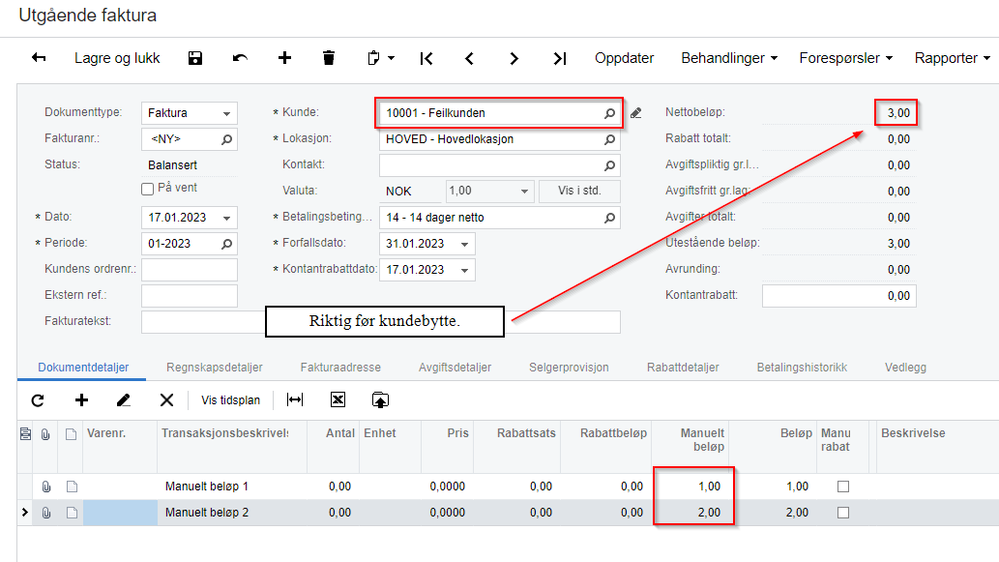
Task: Click note icon on Manuelt beløp 2 row
Action: 72,513
